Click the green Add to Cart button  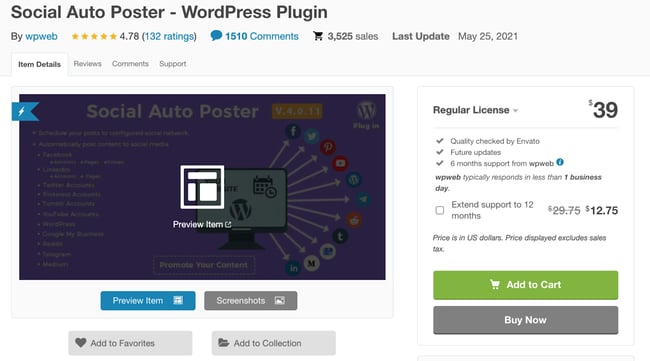[x=526, y=285]
